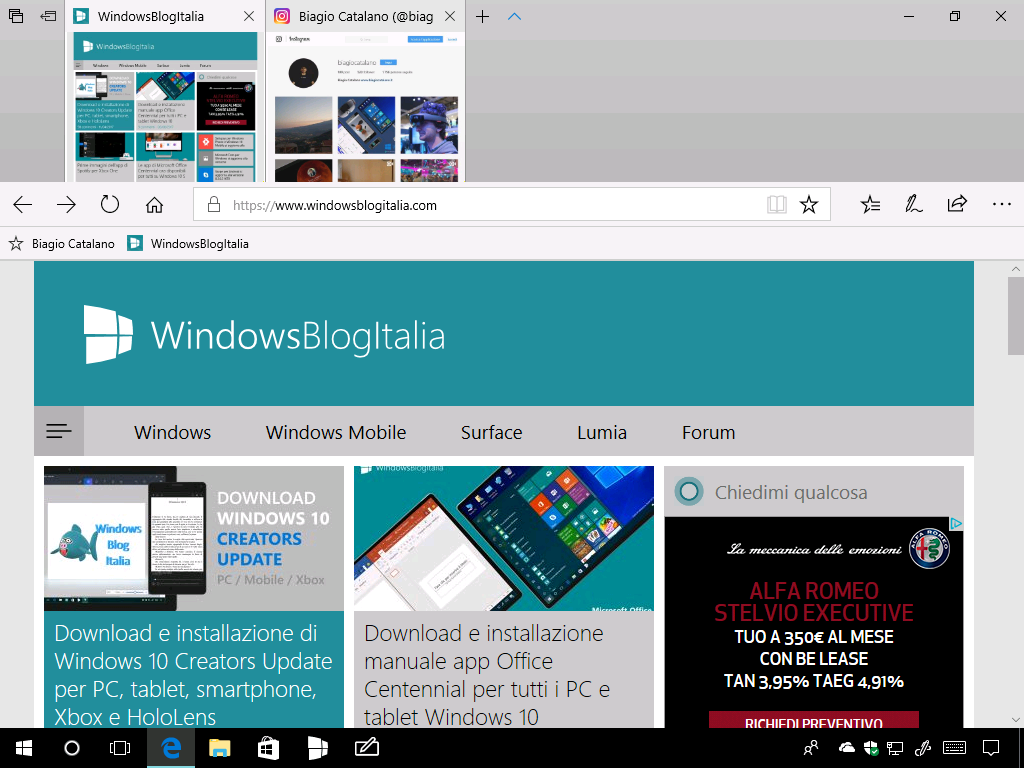Open AdChoices icon on Alfa Romeo ad
Viewport: 1024px width, 768px height.
[x=955, y=523]
